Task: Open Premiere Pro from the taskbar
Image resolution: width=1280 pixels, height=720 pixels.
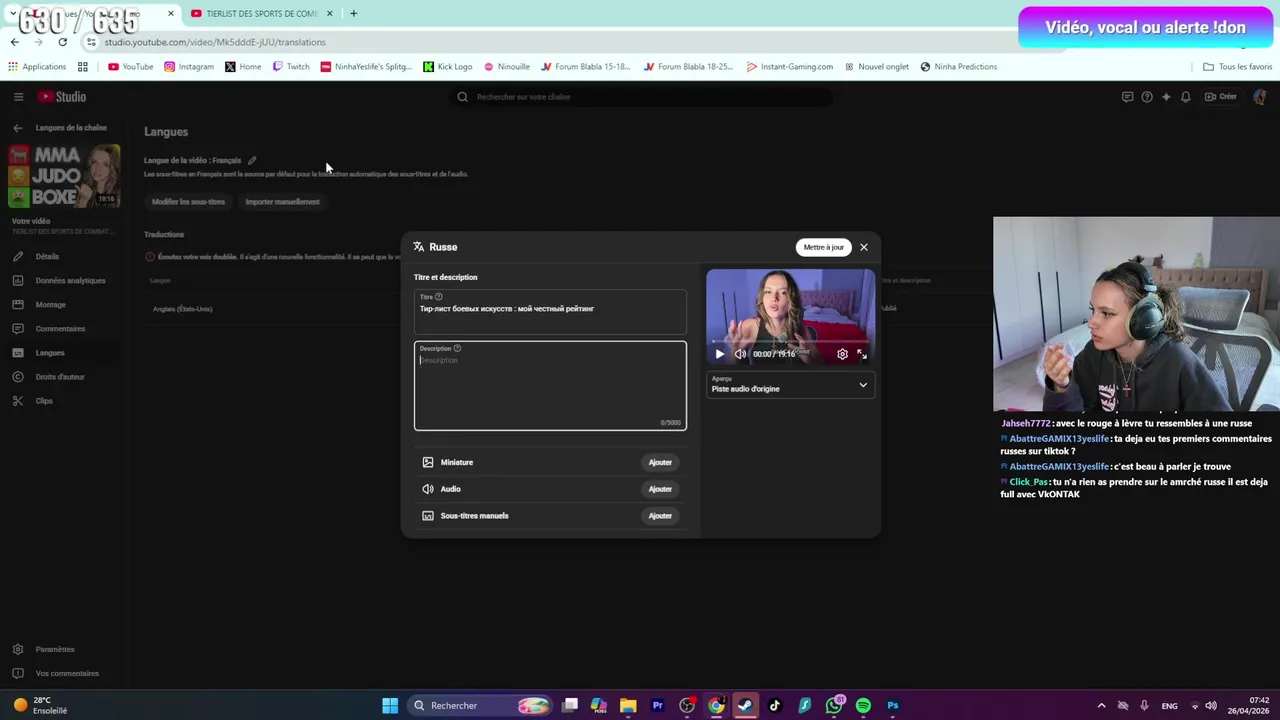Action: [657, 706]
